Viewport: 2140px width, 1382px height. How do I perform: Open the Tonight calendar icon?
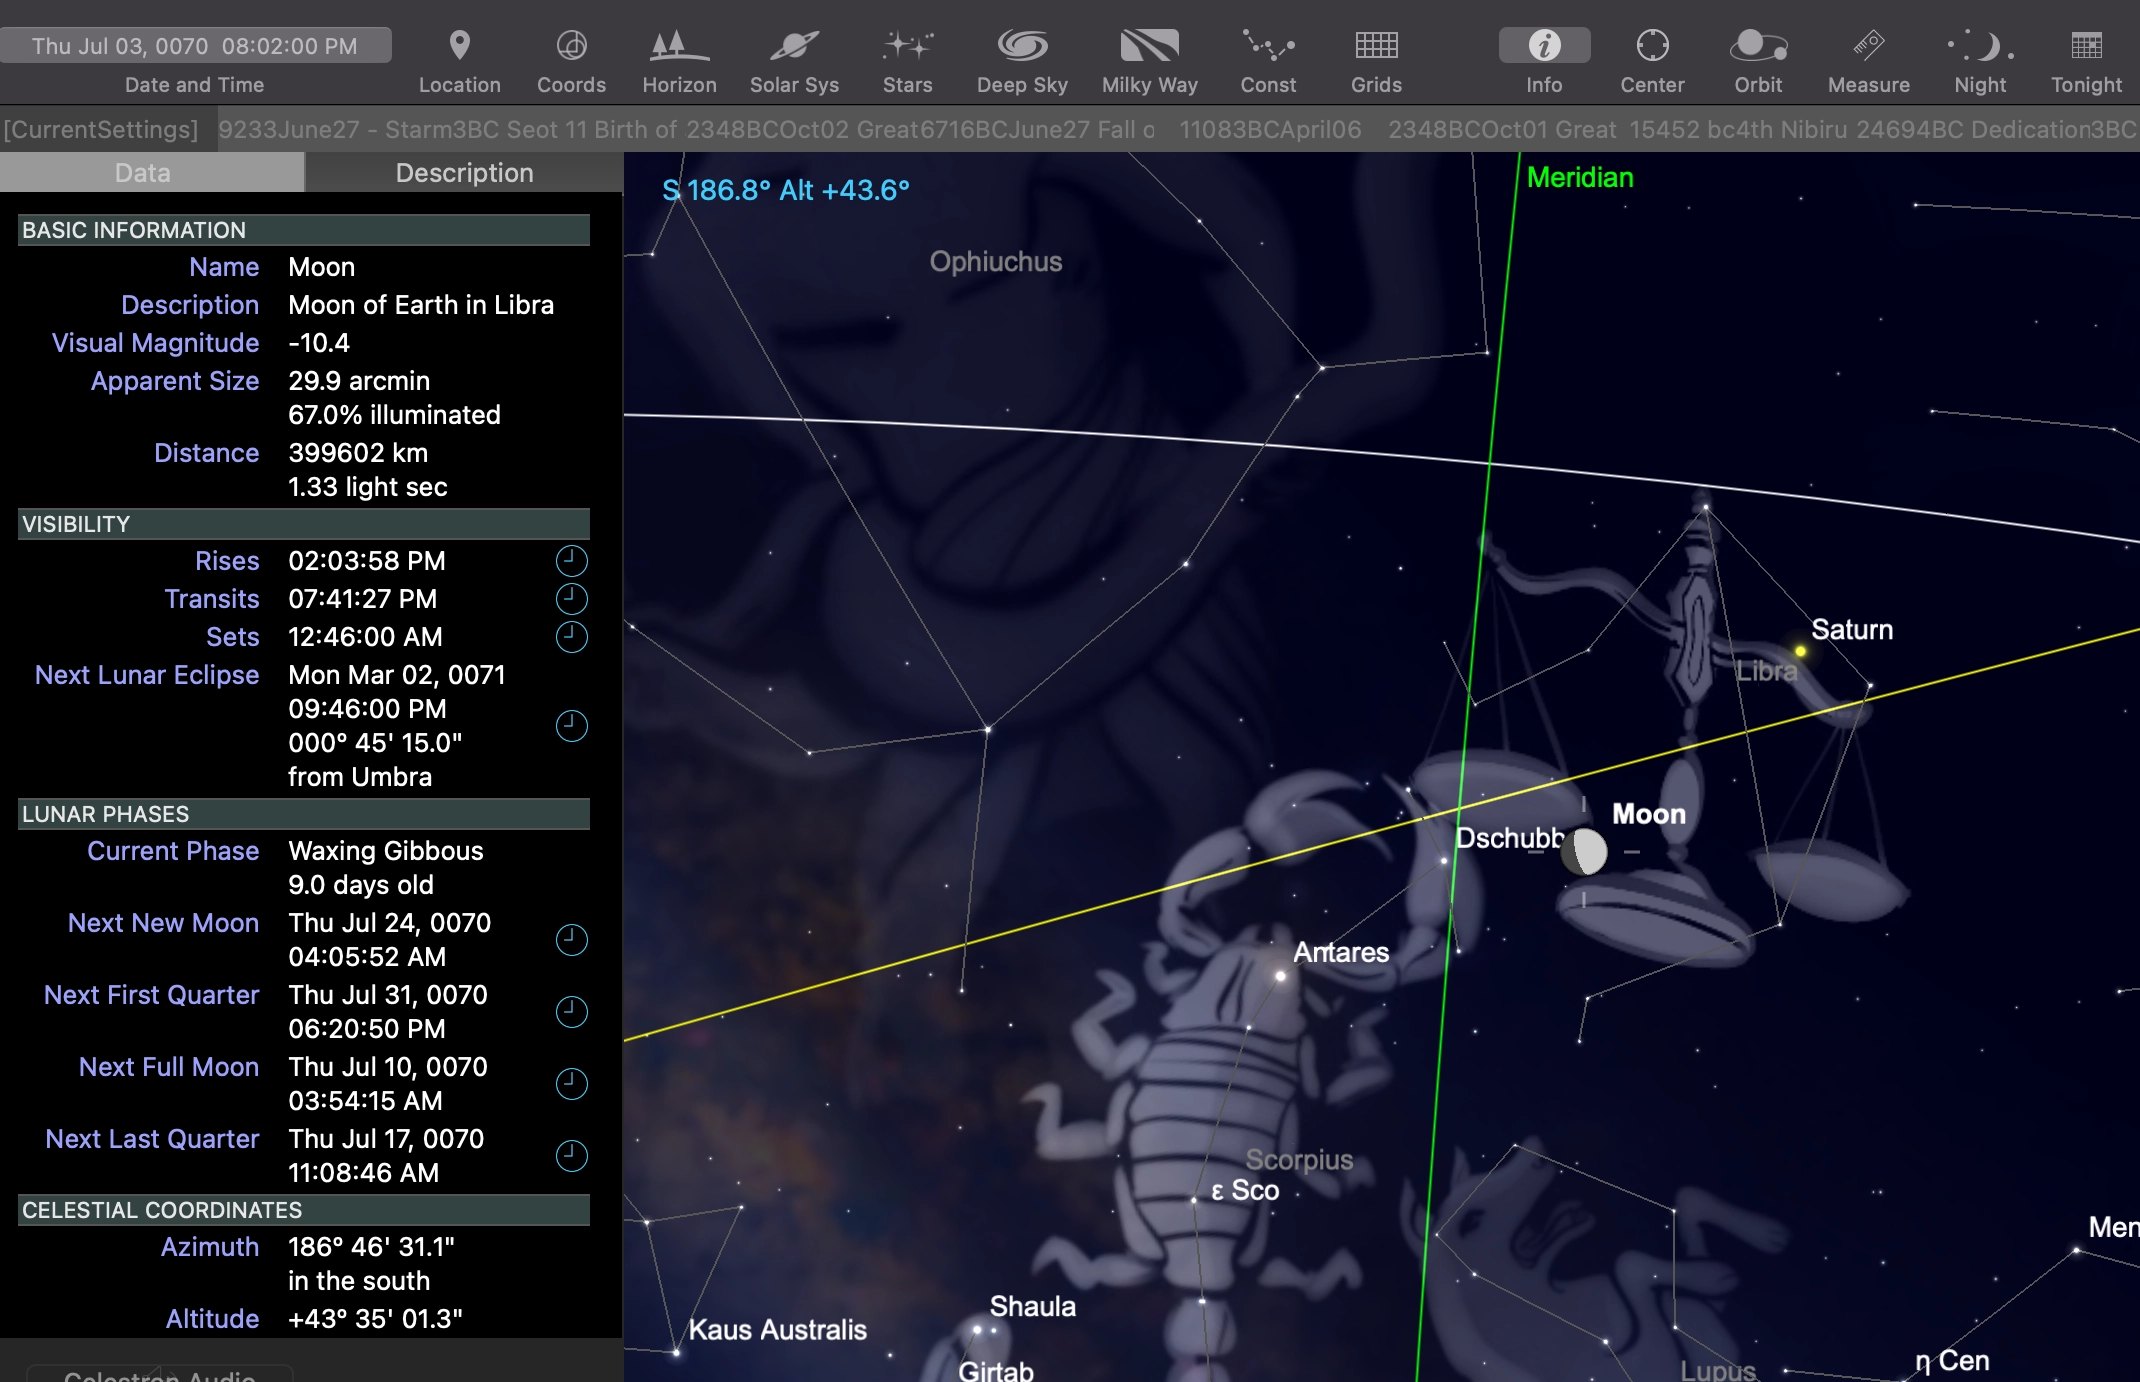pos(2086,46)
